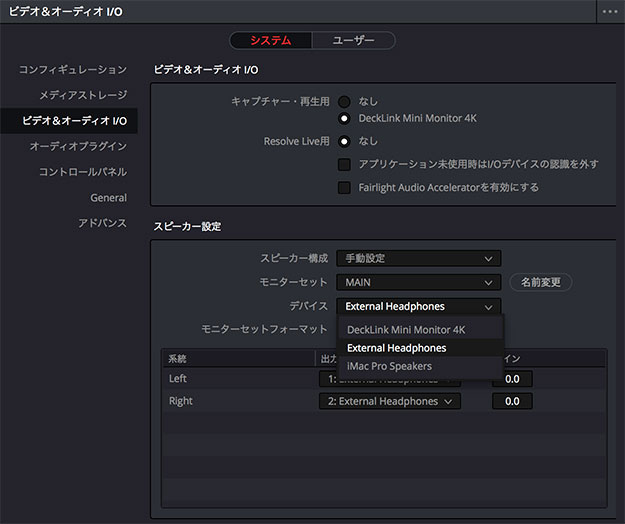625x524 pixels.
Task: Select なし for キャプチャー・再生用
Action: pyautogui.click(x=344, y=102)
